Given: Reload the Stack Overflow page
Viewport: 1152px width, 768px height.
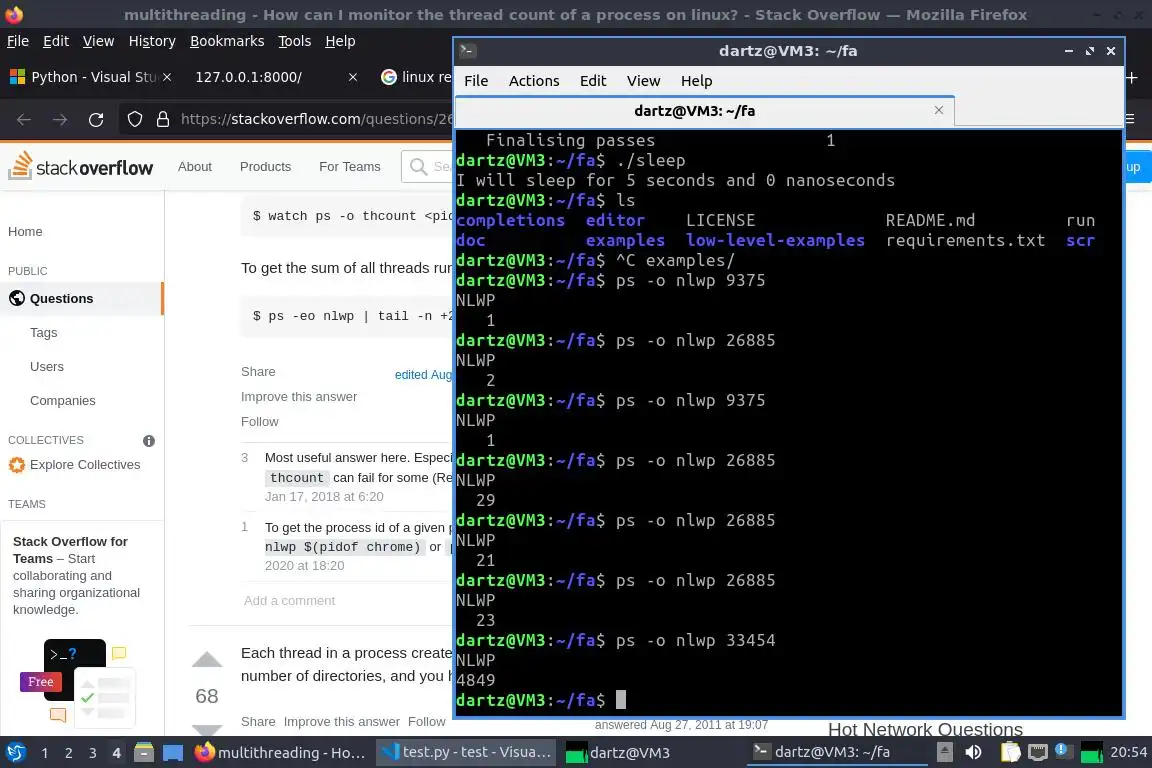Looking at the screenshot, I should coord(96,119).
